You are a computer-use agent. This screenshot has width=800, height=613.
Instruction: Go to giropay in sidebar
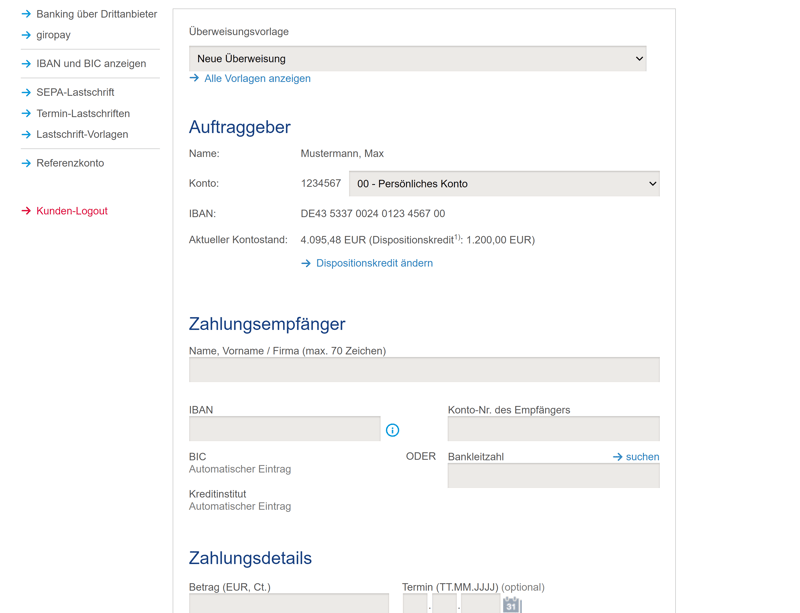pos(53,35)
